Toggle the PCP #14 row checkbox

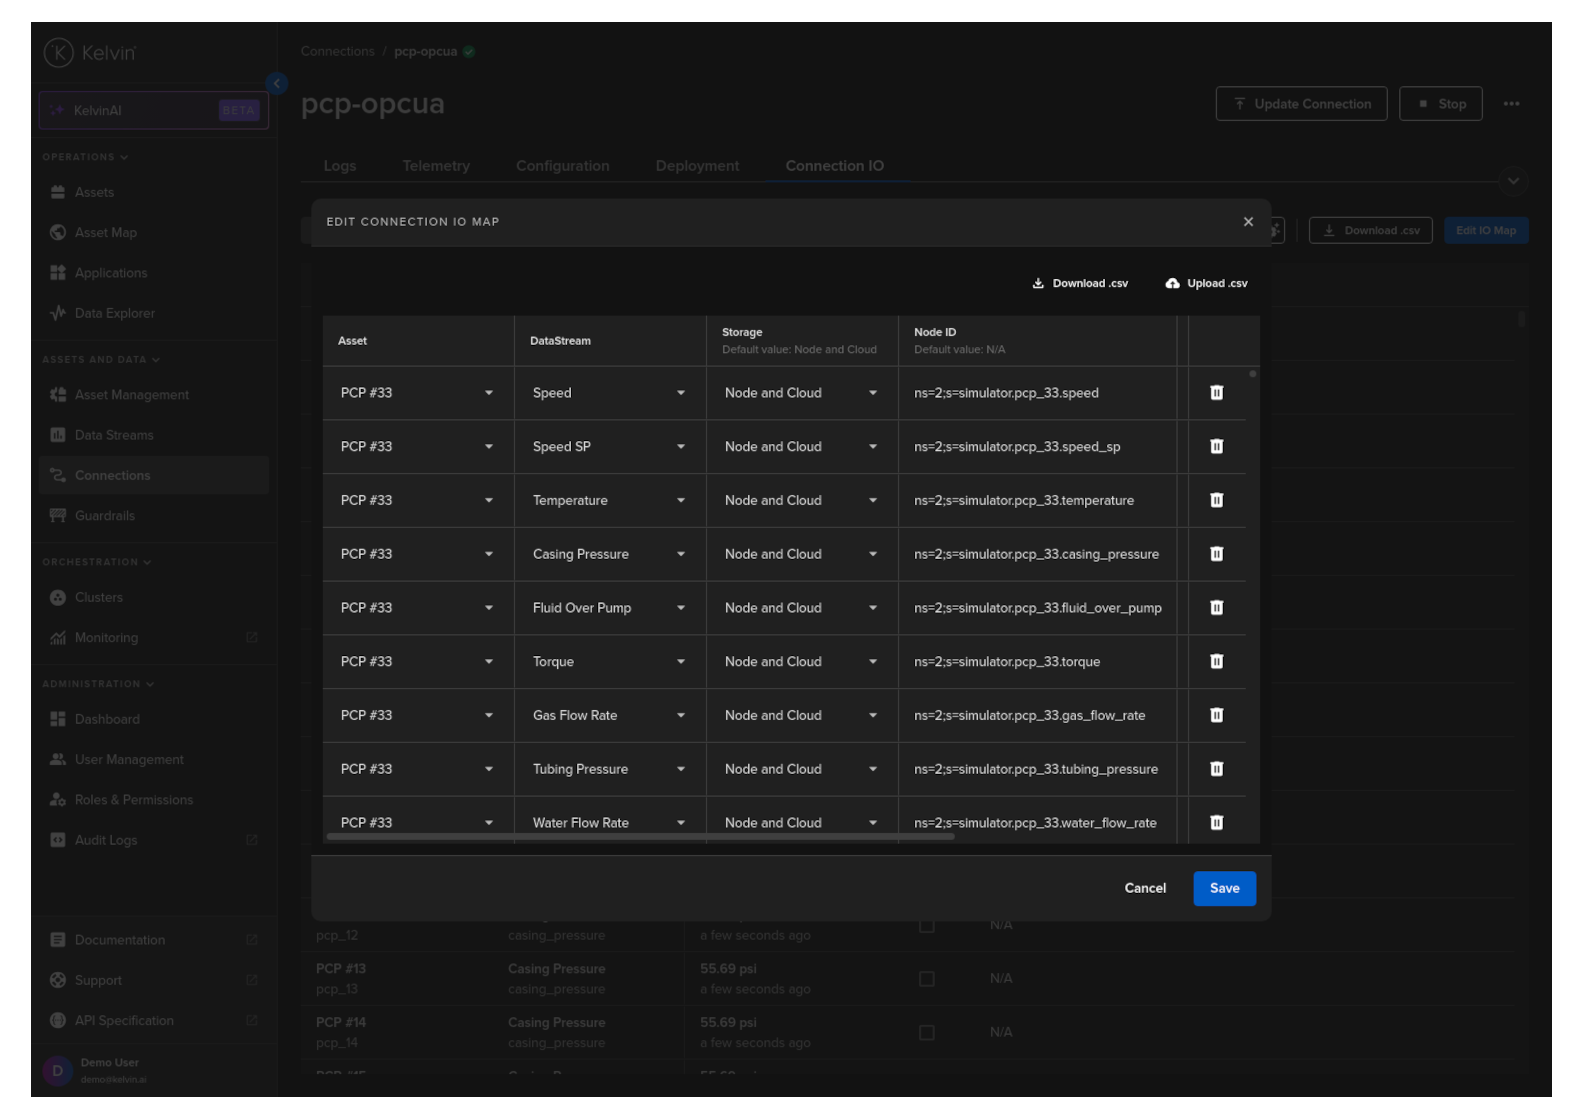pyautogui.click(x=927, y=1033)
